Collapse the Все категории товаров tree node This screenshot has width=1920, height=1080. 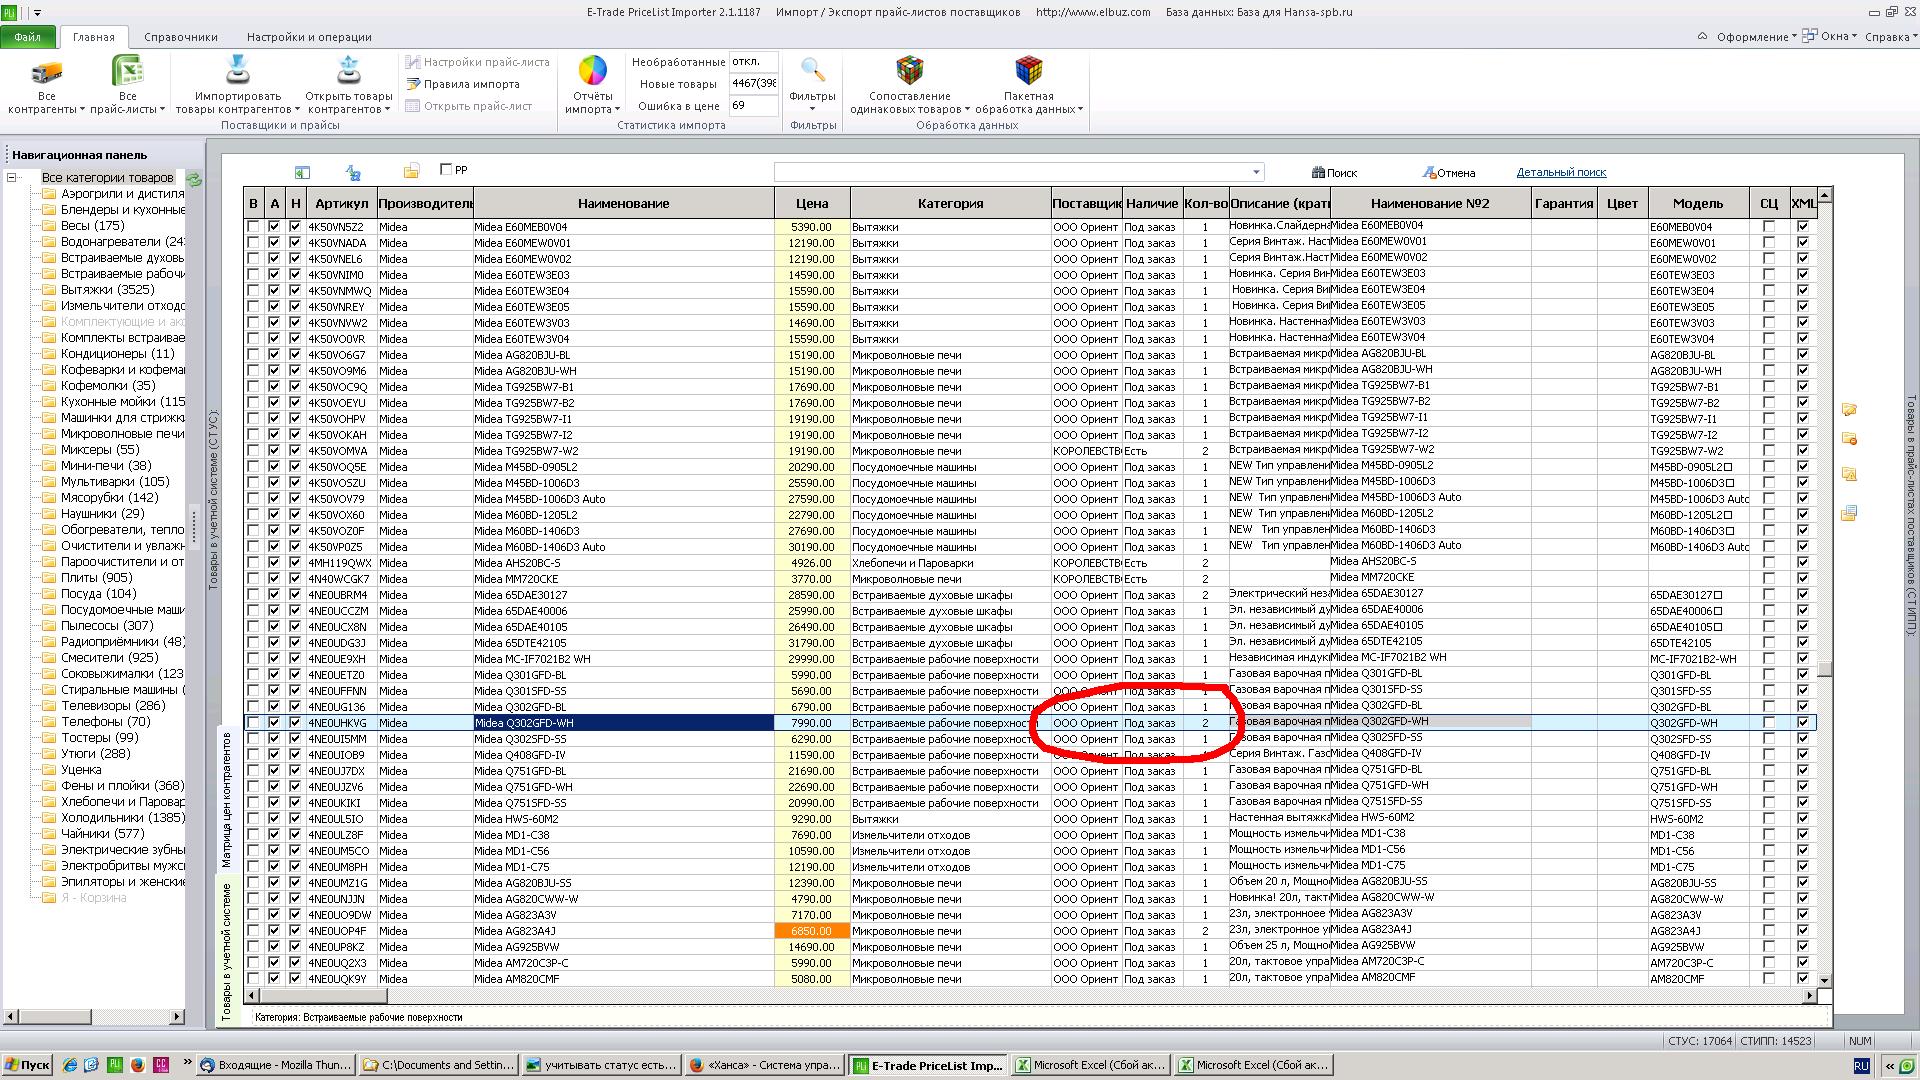[12, 178]
